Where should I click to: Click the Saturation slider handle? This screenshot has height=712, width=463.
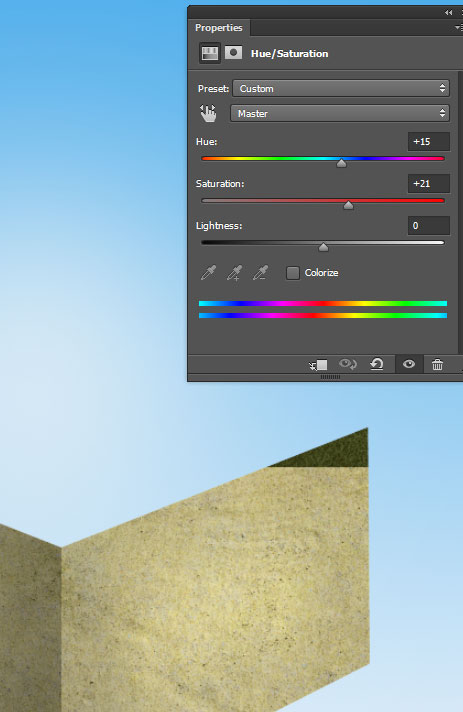[x=348, y=205]
